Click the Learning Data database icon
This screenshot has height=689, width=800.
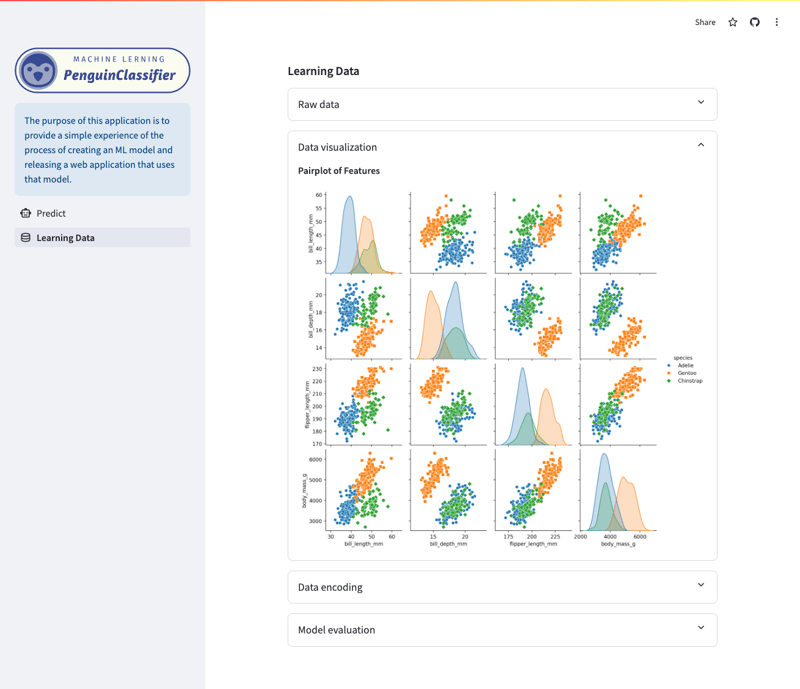(x=26, y=238)
